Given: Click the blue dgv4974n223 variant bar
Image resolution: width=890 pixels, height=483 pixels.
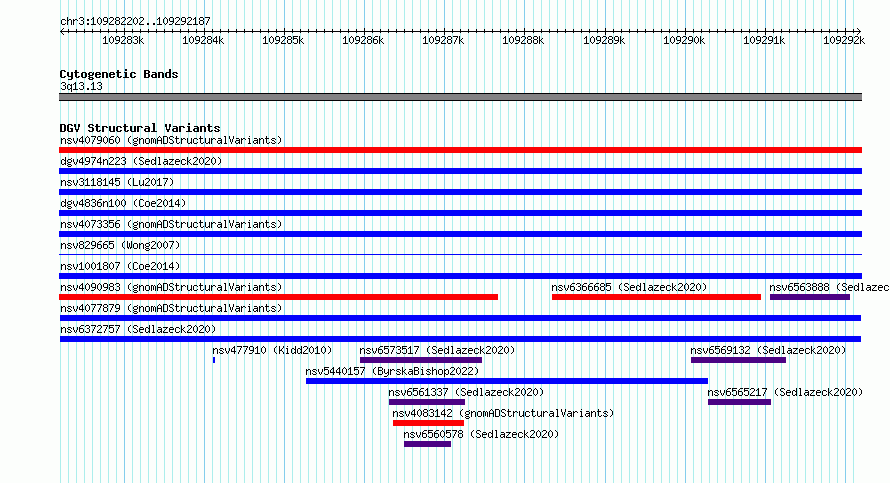Looking at the screenshot, I should [x=460, y=171].
